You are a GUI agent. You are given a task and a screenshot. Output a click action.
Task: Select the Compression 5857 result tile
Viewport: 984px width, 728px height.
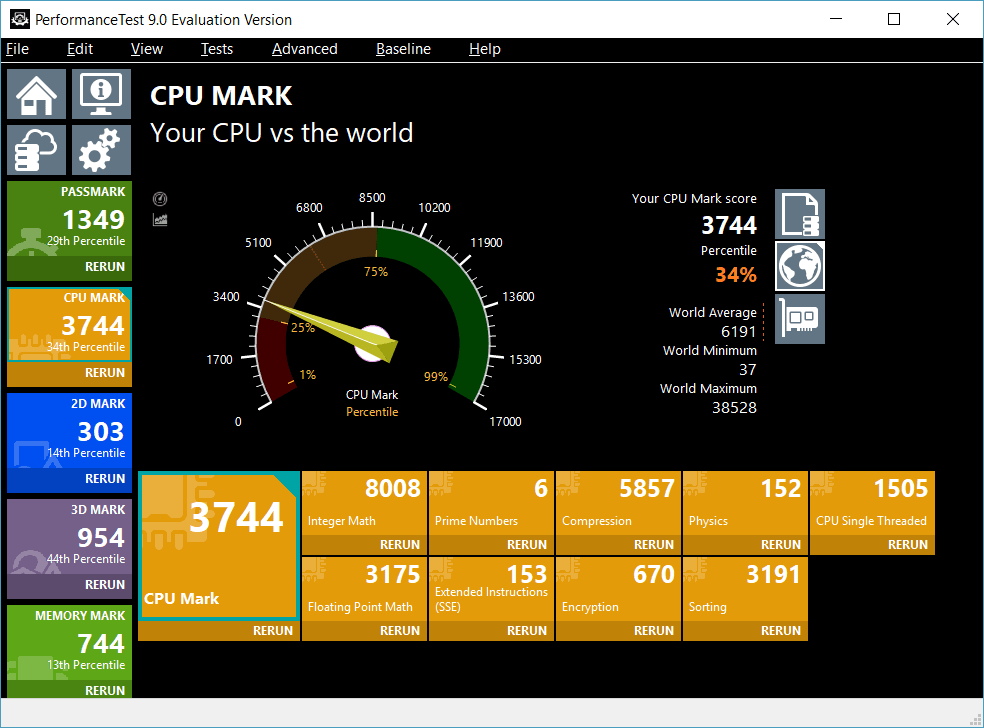pos(618,503)
